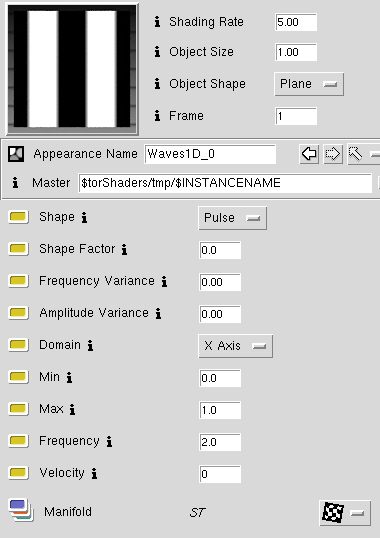Open the Domain X Axis dropdown

(x=236, y=346)
